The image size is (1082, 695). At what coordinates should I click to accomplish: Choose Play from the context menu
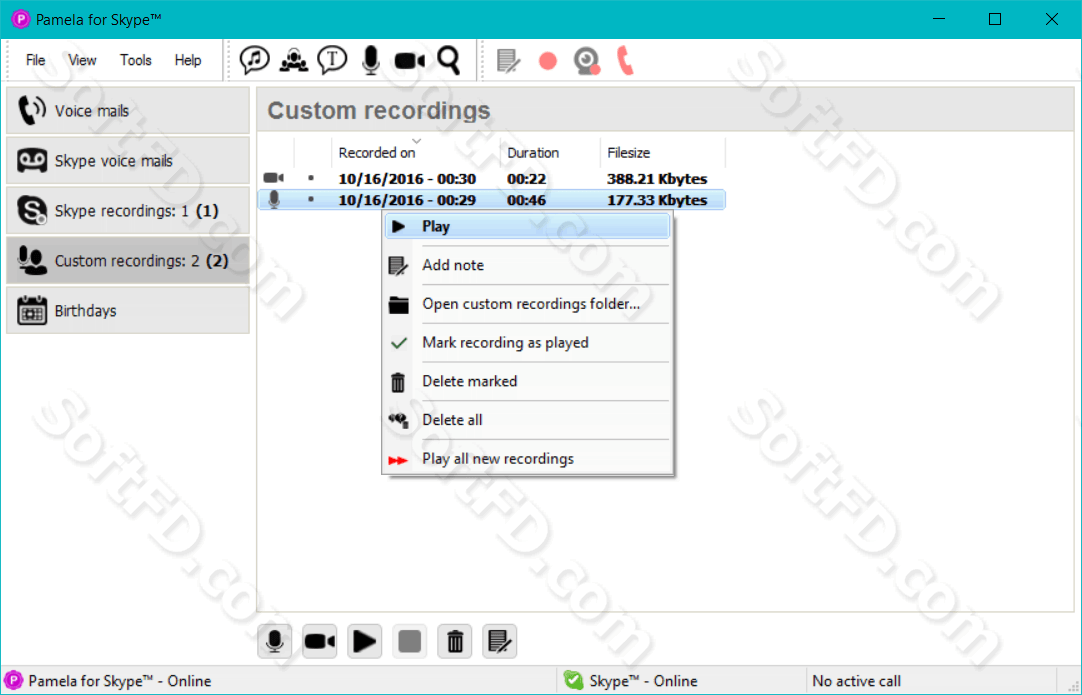[x=527, y=226]
